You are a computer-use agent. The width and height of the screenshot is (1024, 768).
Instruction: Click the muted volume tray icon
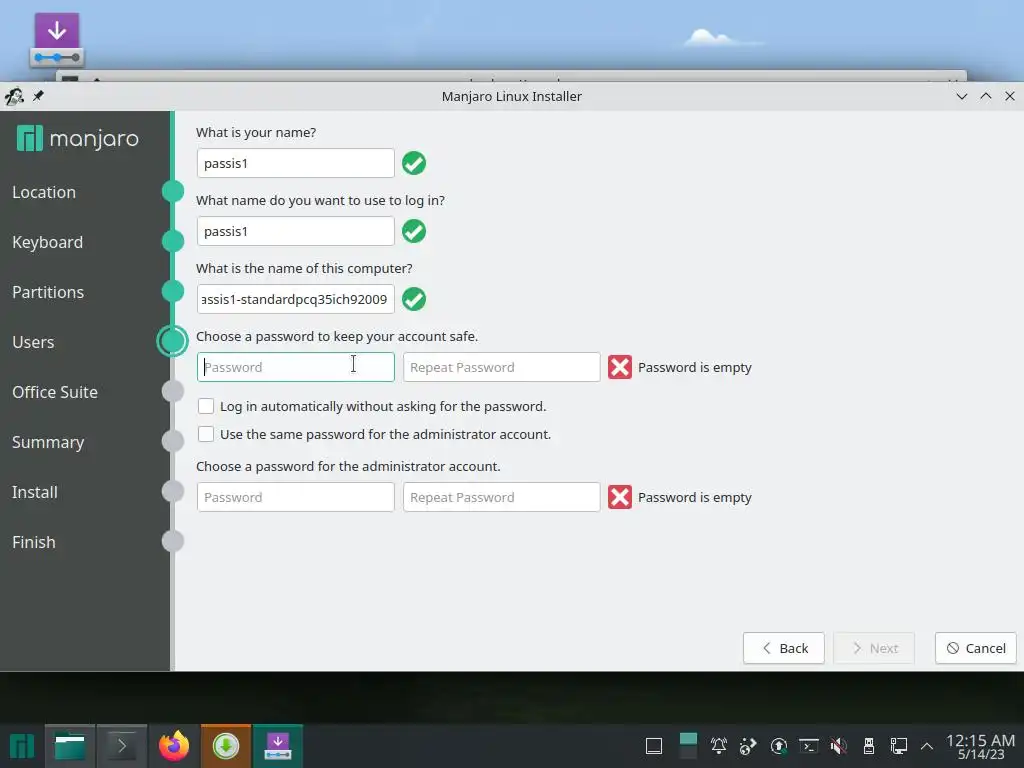coord(839,746)
